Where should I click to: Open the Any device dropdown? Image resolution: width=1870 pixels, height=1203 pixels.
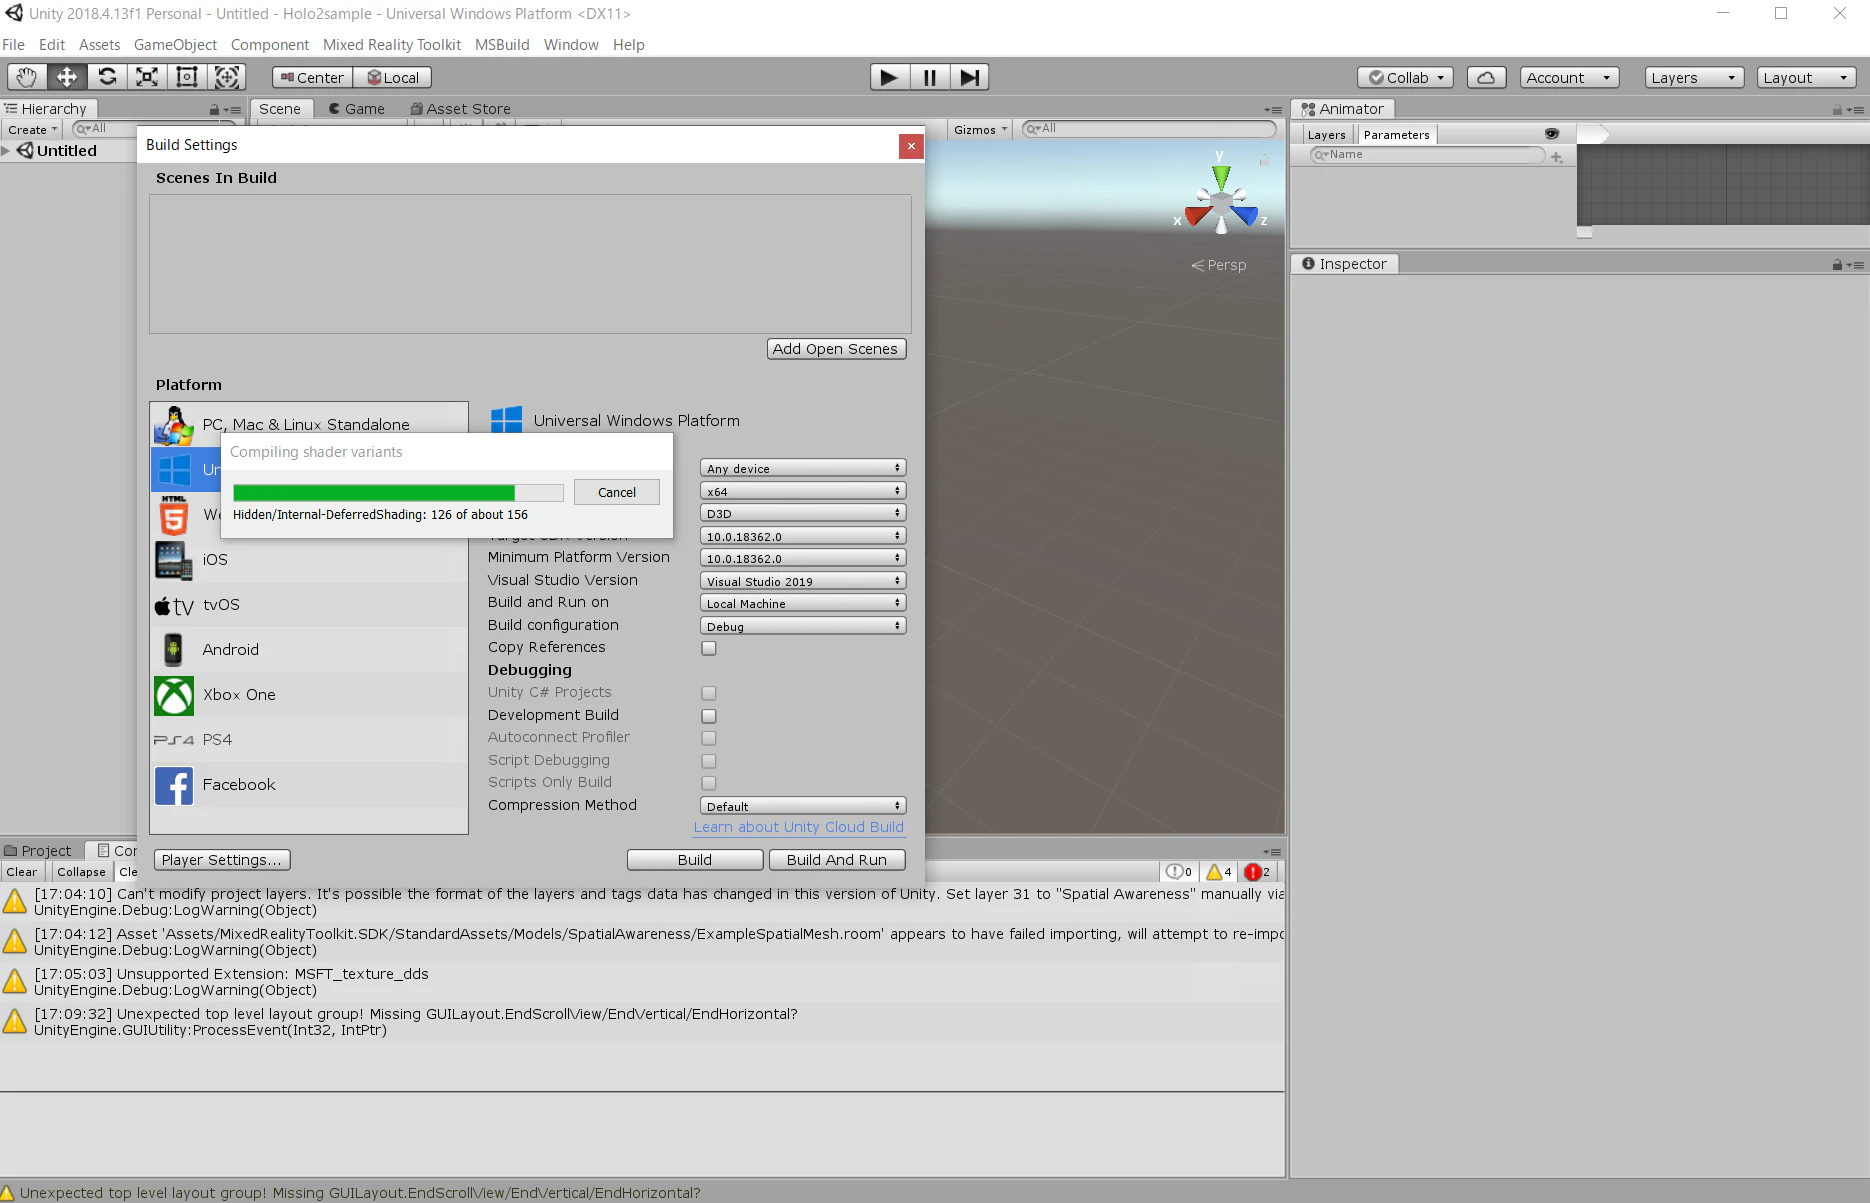803,468
